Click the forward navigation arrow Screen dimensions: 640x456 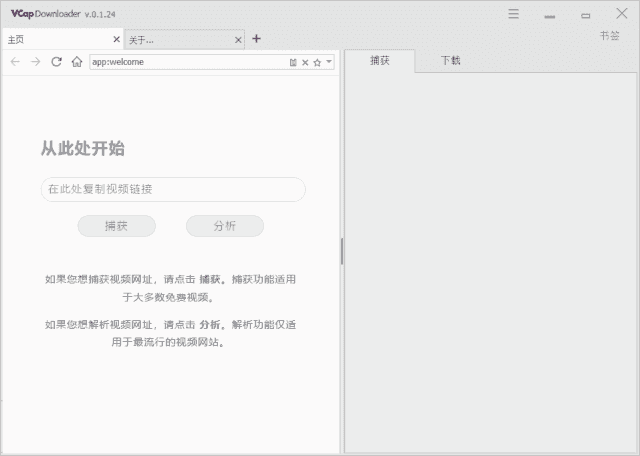click(35, 62)
